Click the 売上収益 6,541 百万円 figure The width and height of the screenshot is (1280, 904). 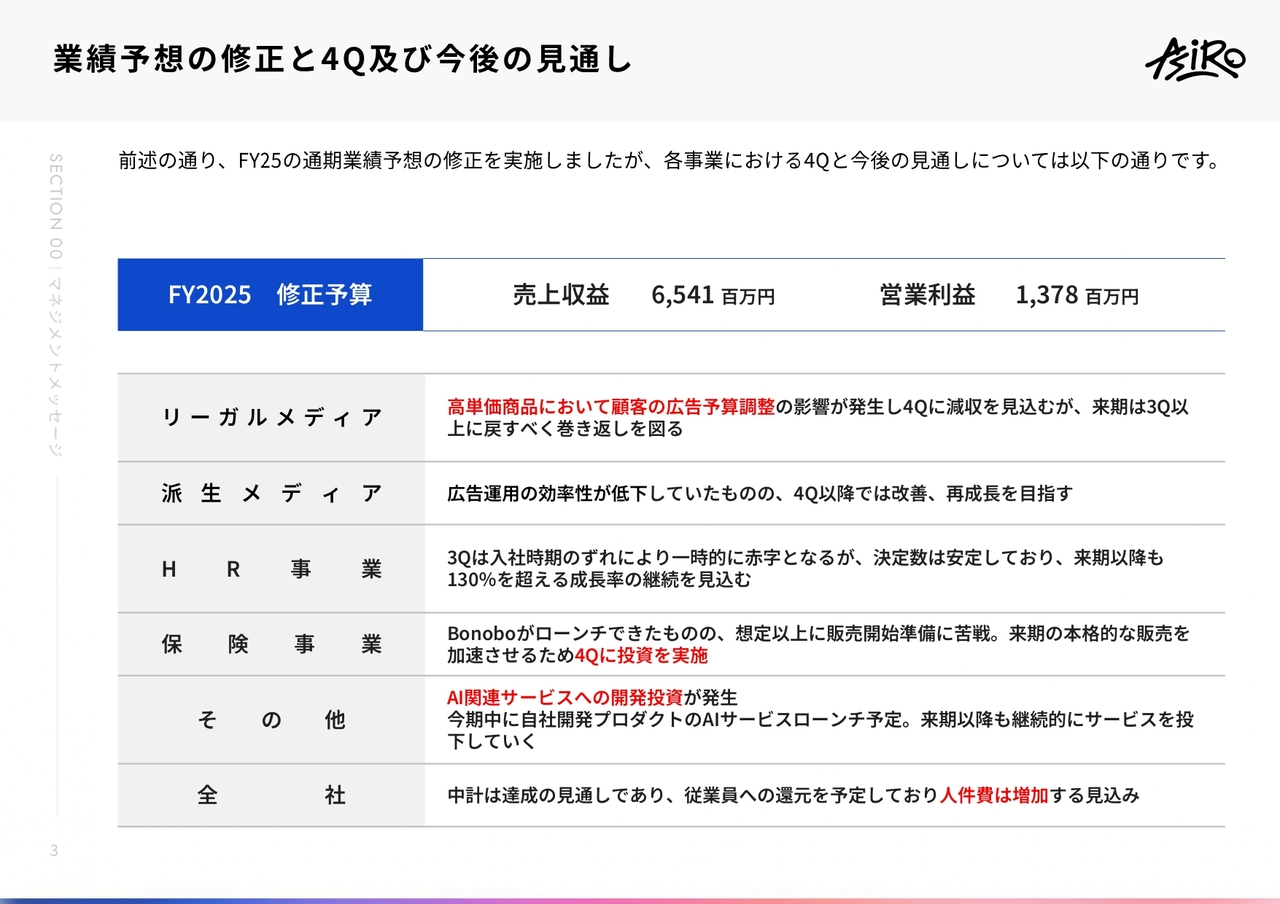(643, 295)
